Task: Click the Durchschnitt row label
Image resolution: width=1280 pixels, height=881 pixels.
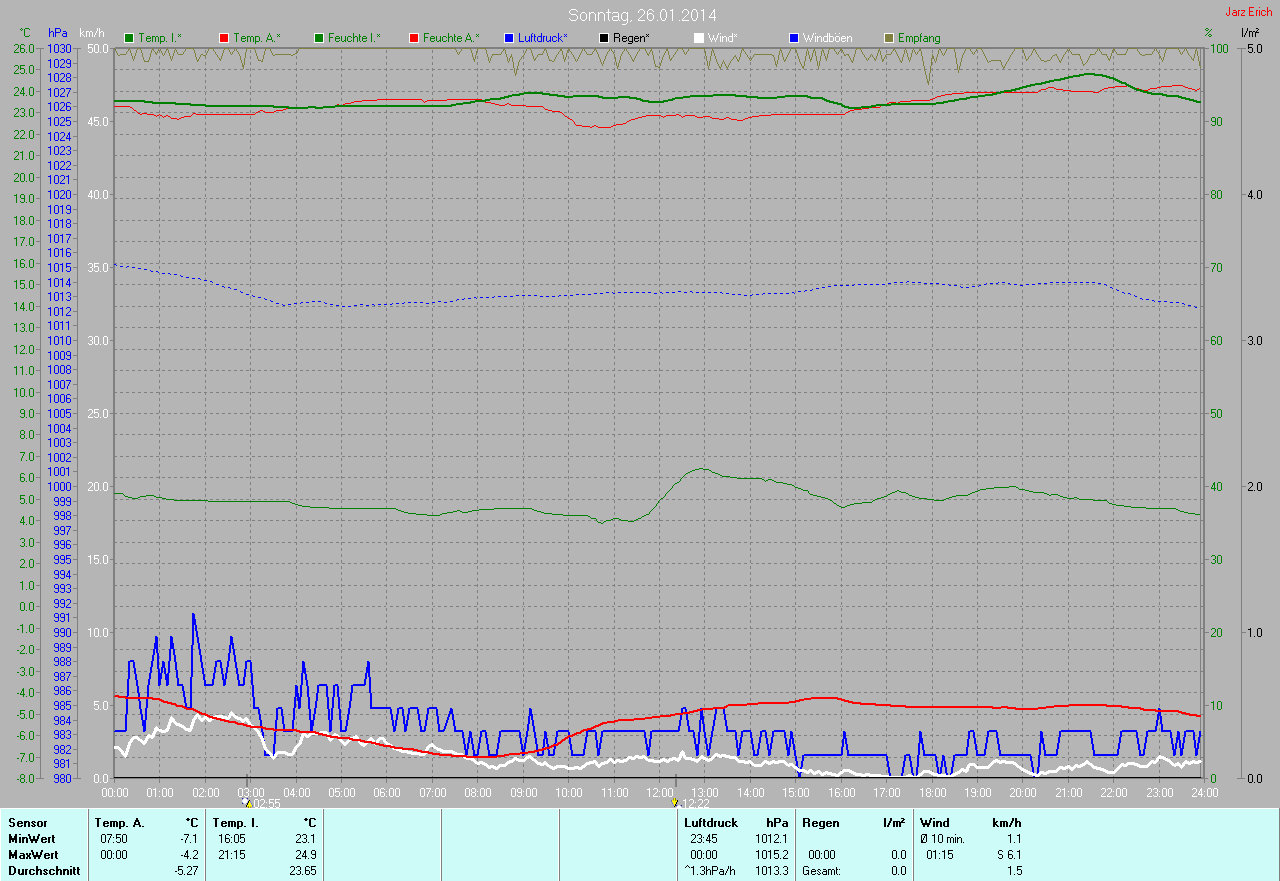Action: [44, 871]
